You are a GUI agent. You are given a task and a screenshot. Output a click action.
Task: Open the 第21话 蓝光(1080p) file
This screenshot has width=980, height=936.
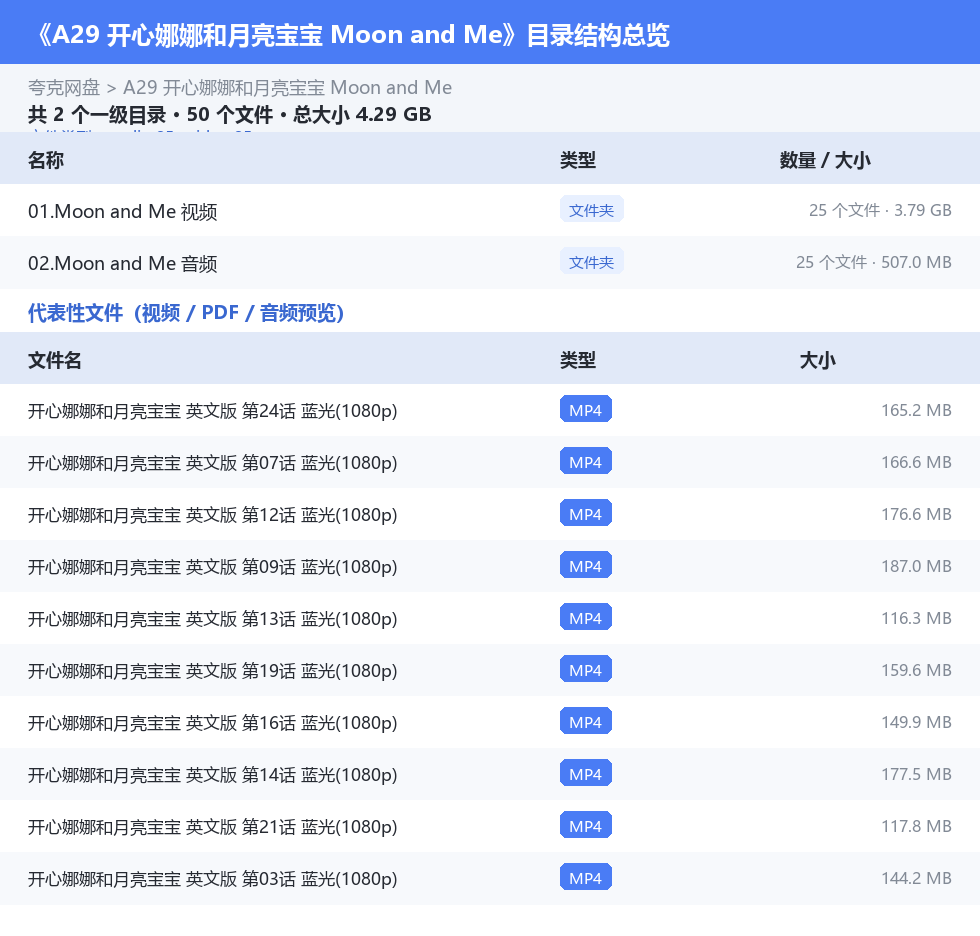click(x=212, y=827)
